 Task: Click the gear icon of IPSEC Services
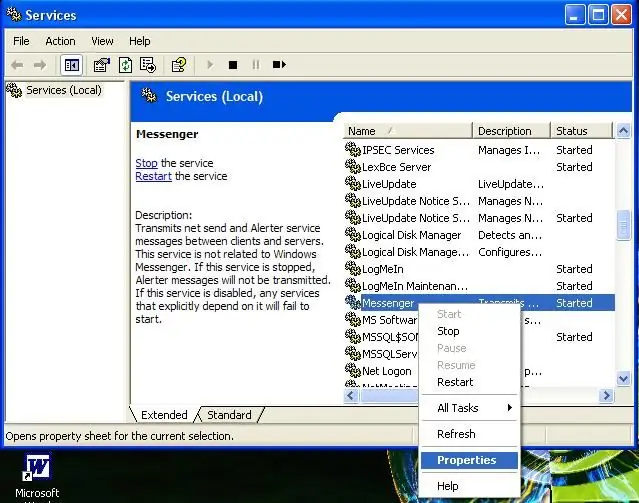353,150
